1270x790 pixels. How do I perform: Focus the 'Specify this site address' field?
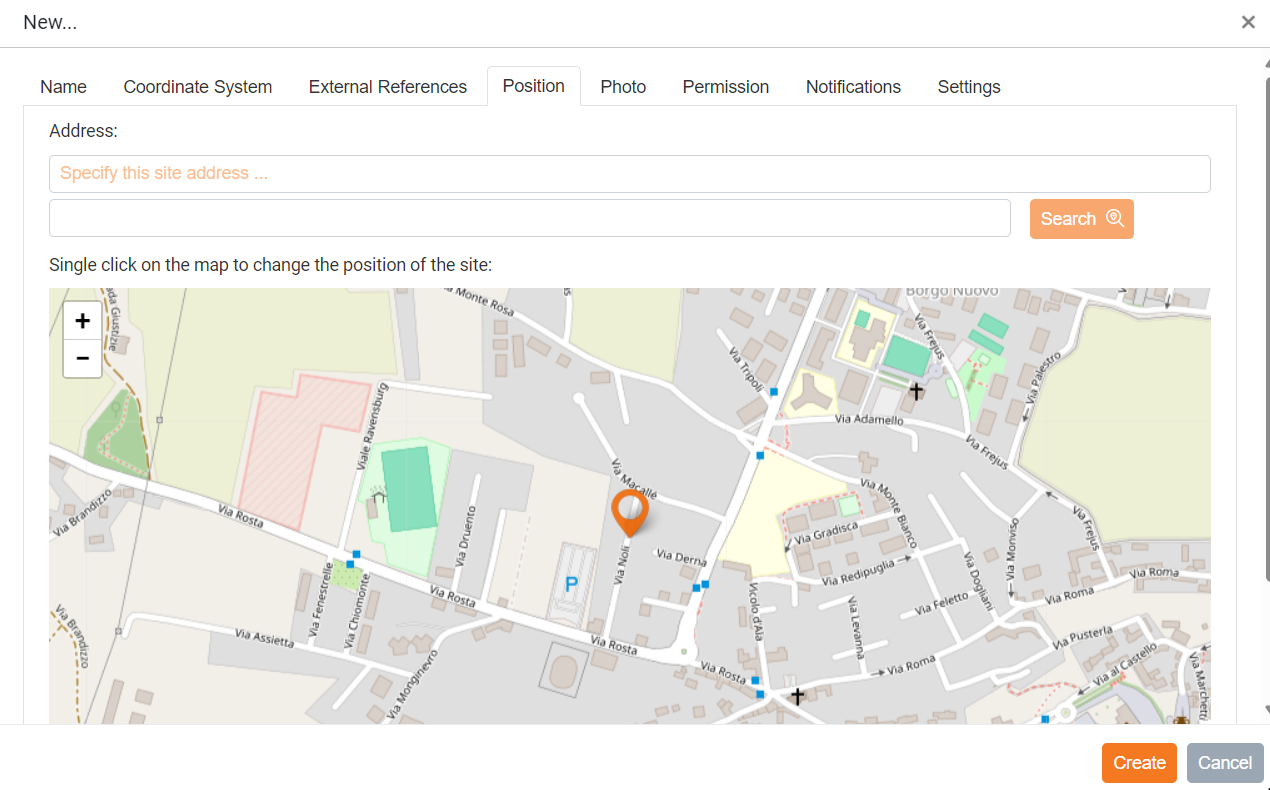(x=629, y=174)
